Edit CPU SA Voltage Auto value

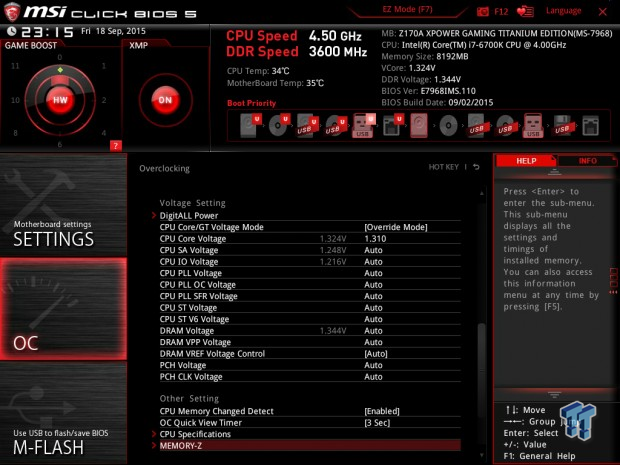373,250
